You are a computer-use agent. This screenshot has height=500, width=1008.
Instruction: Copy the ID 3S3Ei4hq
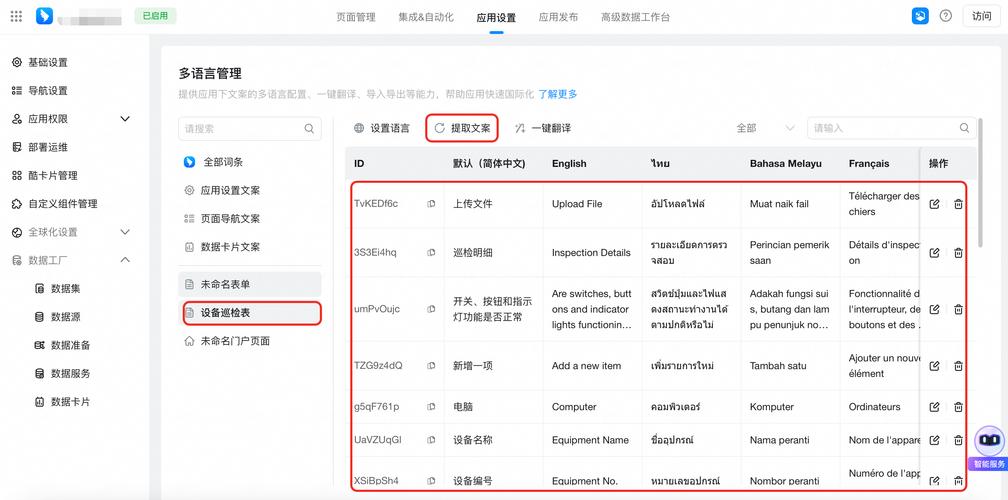point(431,253)
